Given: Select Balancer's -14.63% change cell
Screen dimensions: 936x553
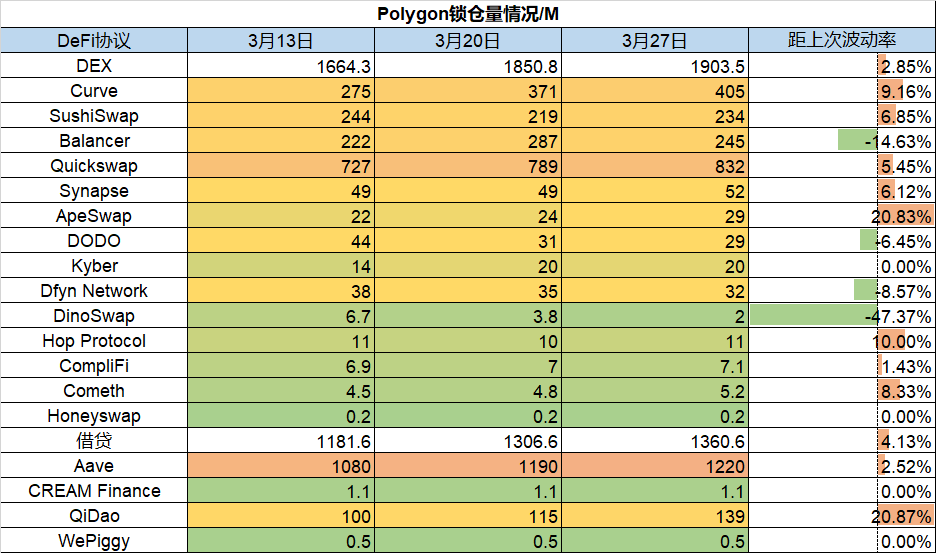Looking at the screenshot, I should click(x=841, y=141).
